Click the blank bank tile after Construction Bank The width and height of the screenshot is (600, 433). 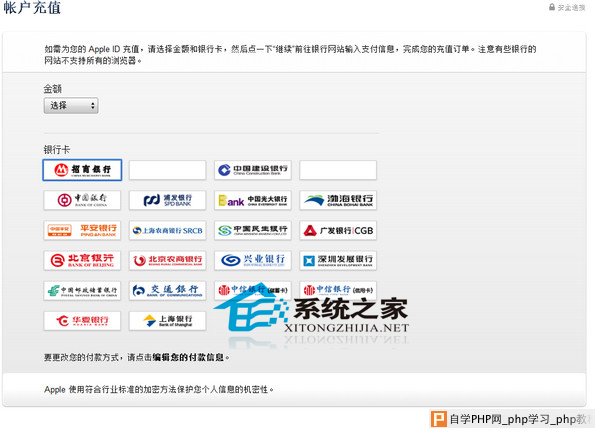[x=338, y=170]
